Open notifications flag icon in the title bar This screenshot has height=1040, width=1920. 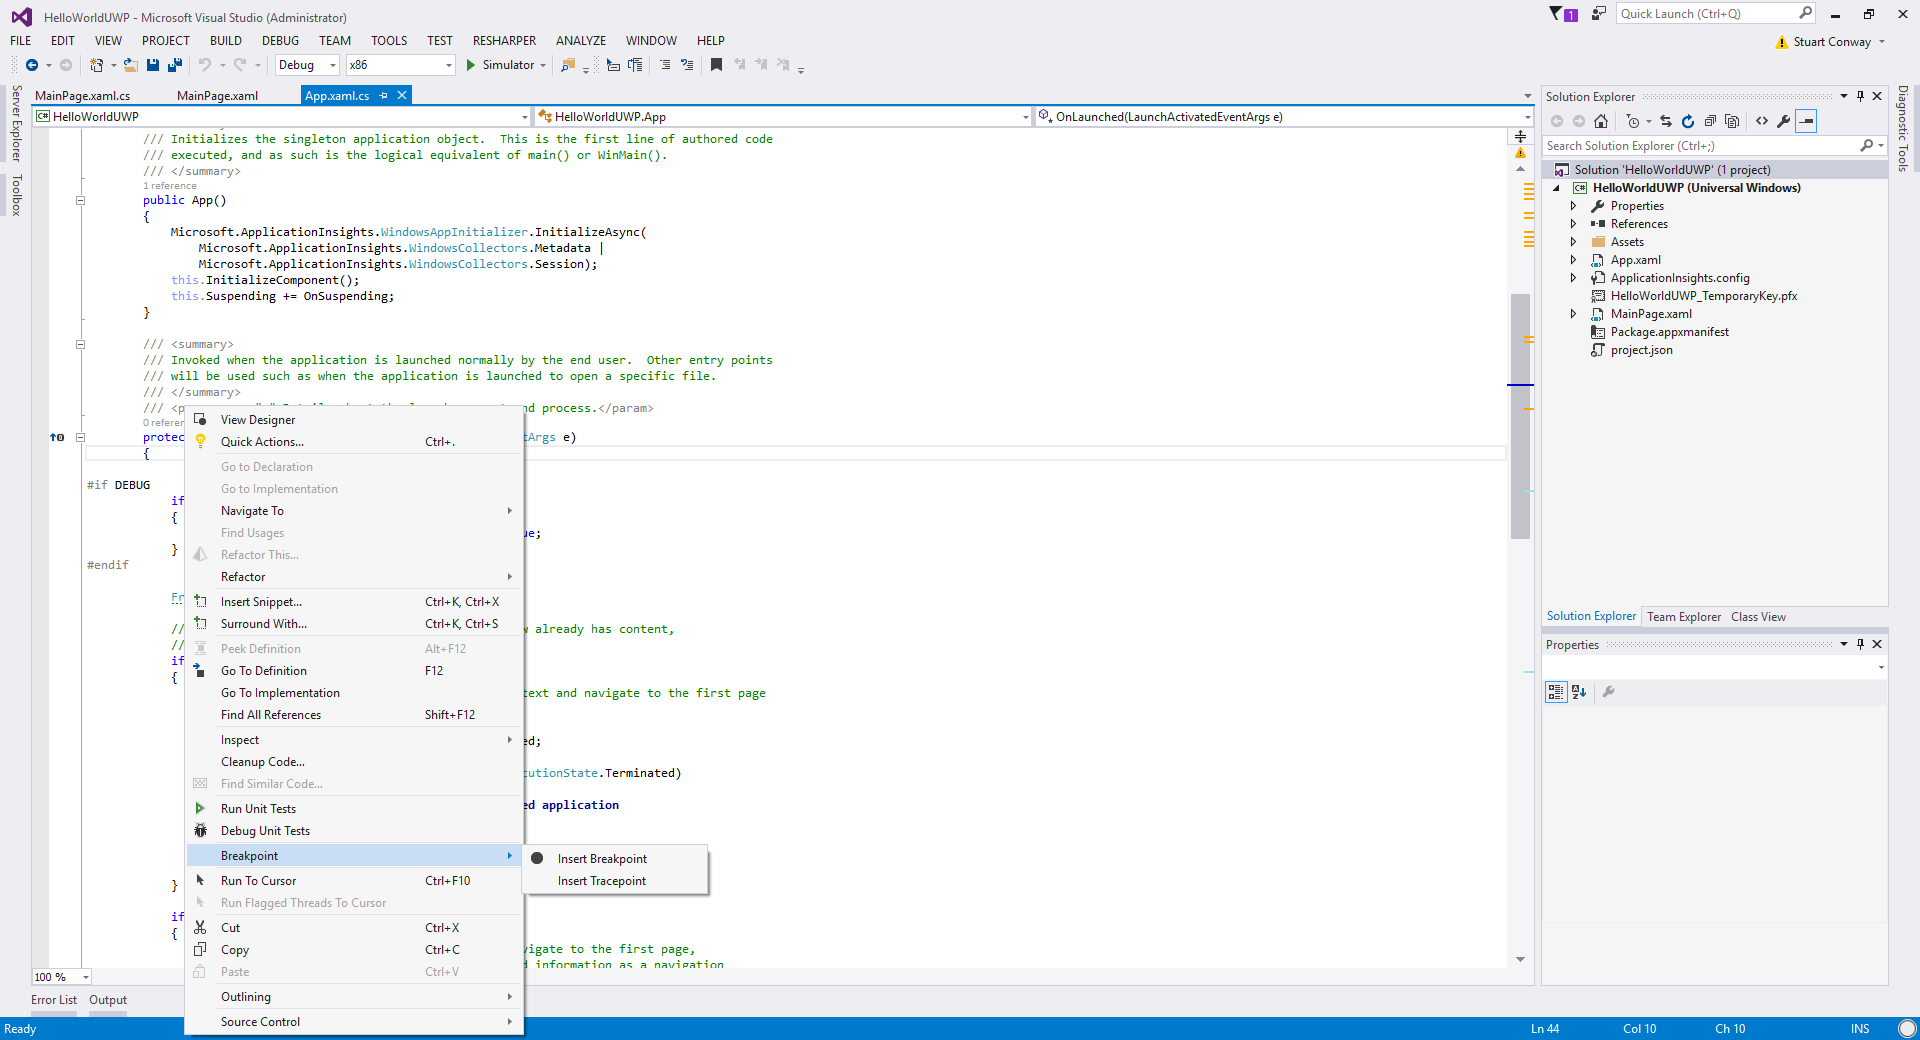[x=1562, y=14]
